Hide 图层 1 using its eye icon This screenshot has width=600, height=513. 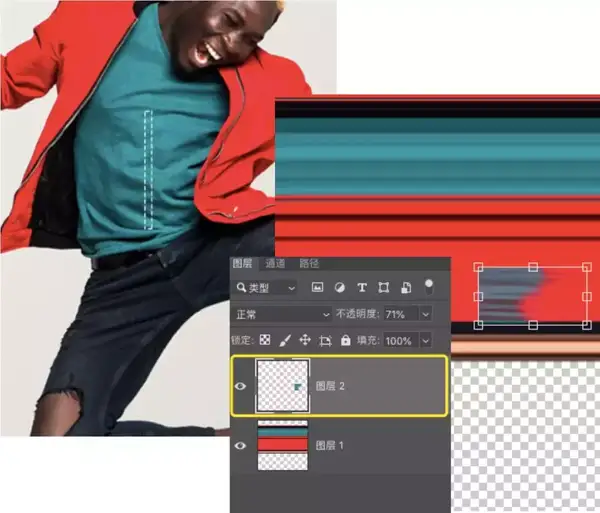coord(240,445)
